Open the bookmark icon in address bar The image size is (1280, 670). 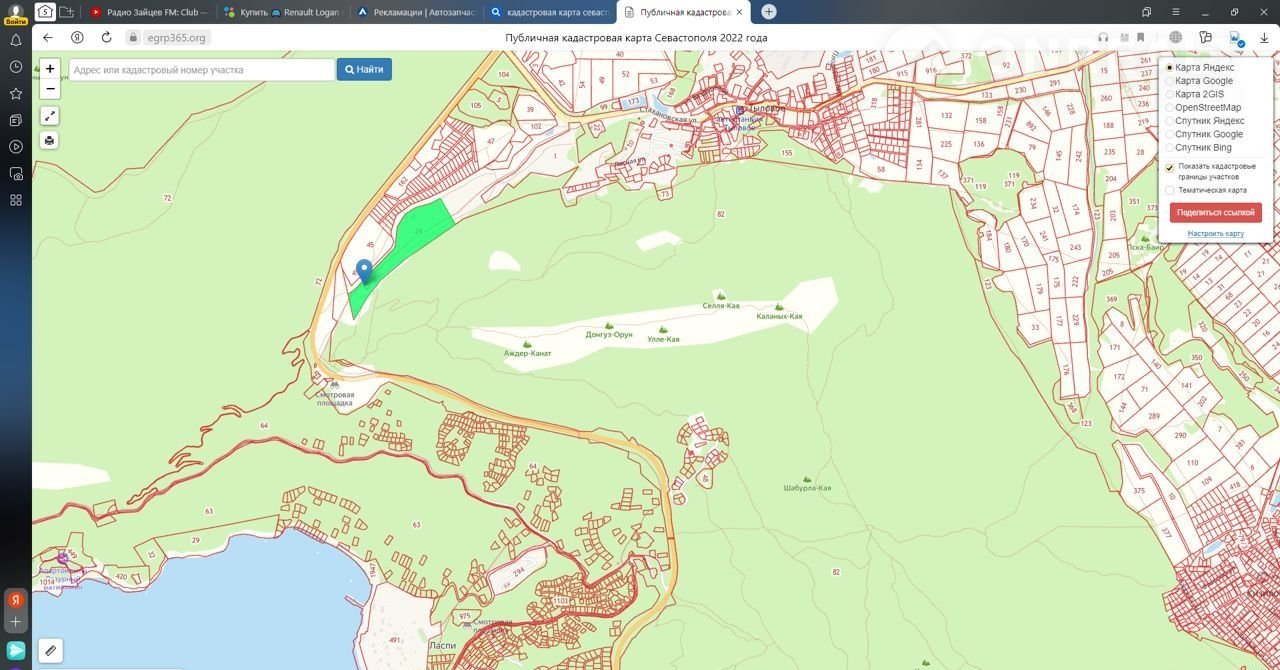pyautogui.click(x=1140, y=37)
